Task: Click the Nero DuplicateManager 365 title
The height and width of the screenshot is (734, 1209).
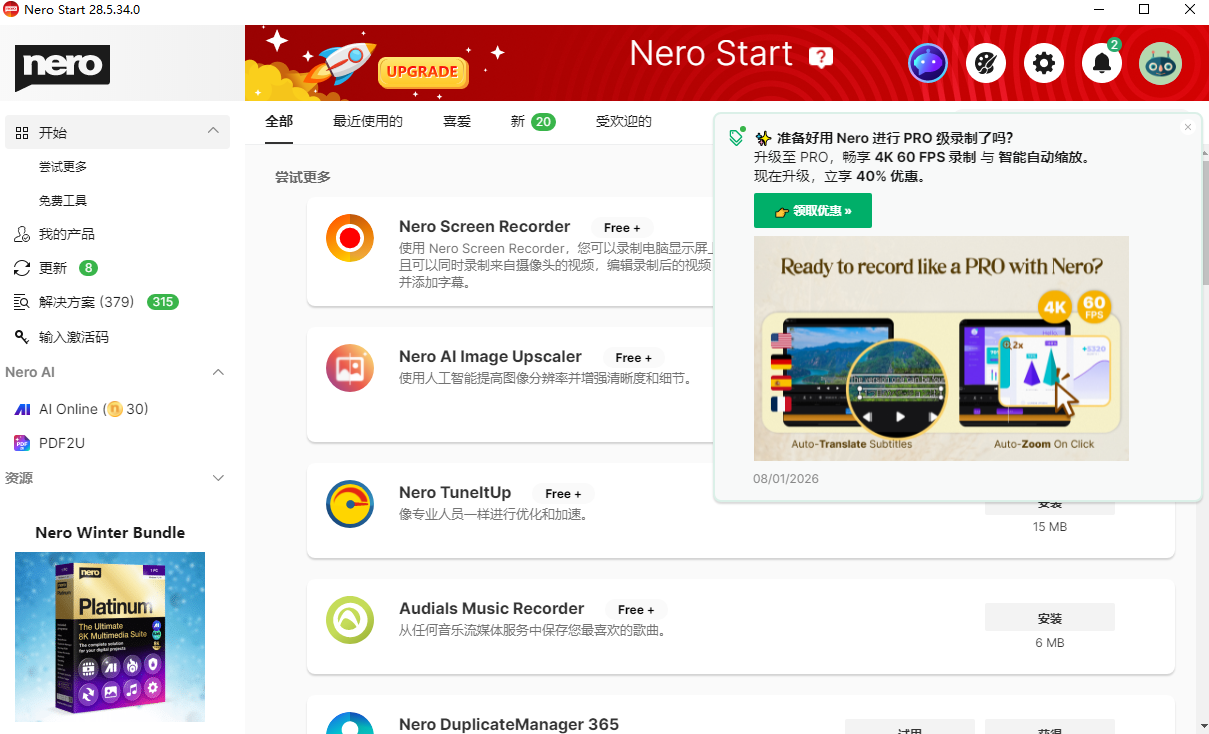Action: [x=509, y=724]
